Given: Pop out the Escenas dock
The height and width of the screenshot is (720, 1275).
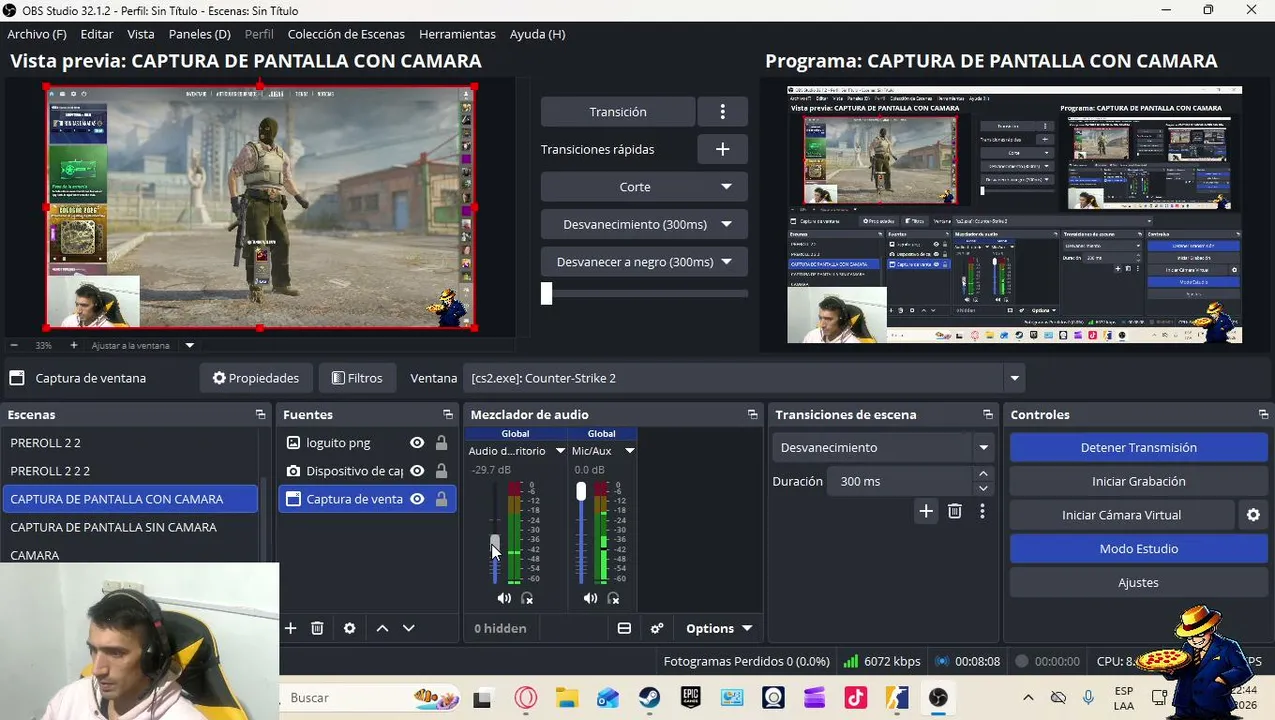Looking at the screenshot, I should point(260,414).
